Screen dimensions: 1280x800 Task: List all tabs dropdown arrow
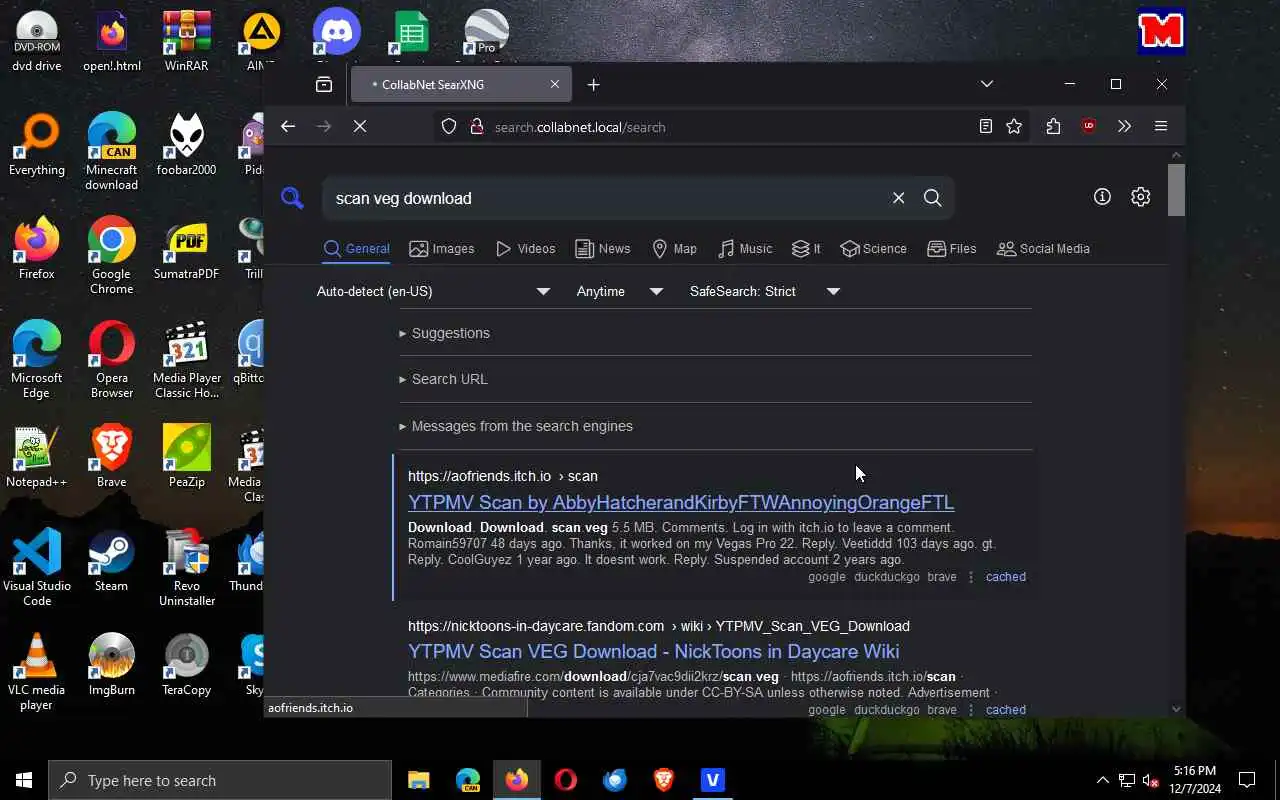(987, 84)
